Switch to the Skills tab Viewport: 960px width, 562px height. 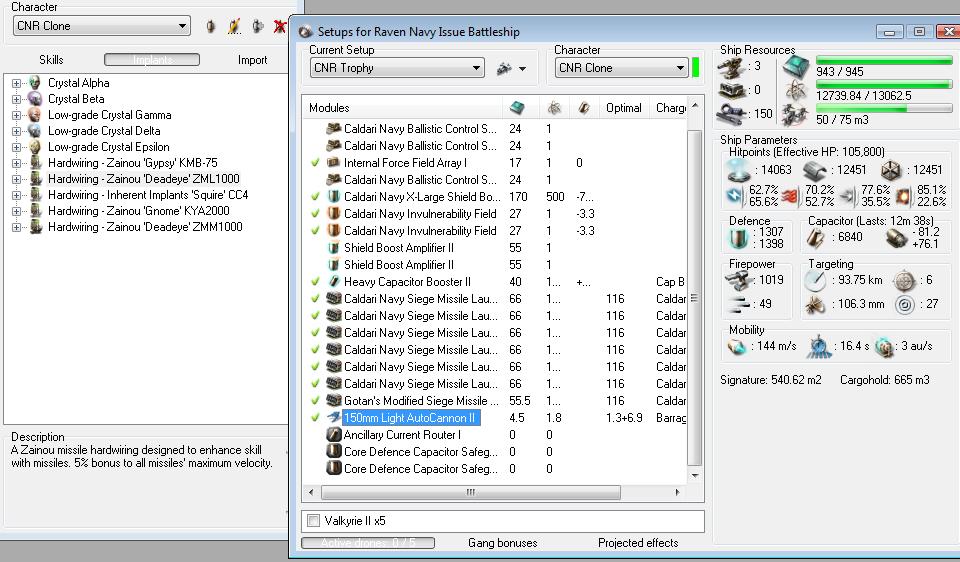51,59
